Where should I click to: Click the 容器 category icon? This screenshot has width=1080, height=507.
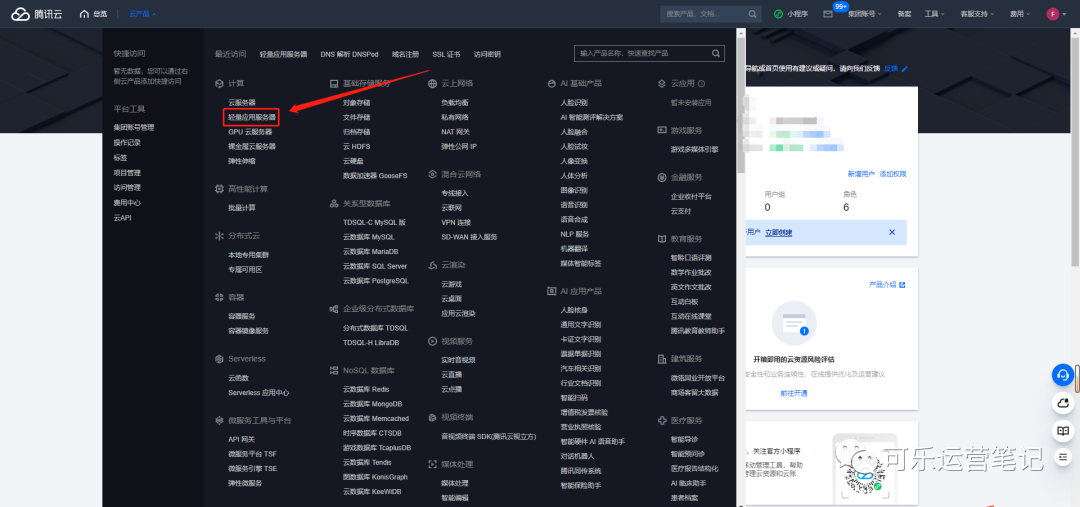coord(219,297)
